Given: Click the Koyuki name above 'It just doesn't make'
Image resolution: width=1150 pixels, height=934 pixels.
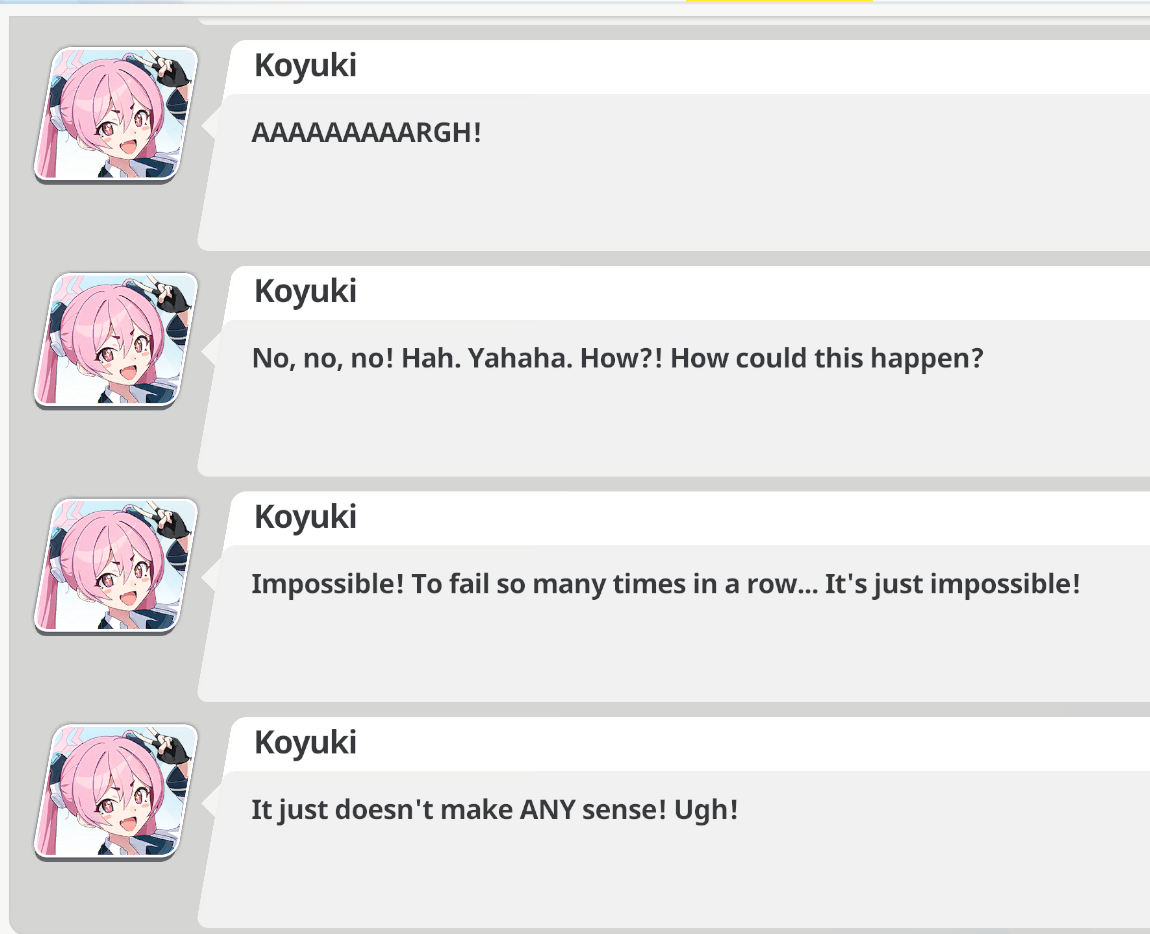Looking at the screenshot, I should 305,743.
